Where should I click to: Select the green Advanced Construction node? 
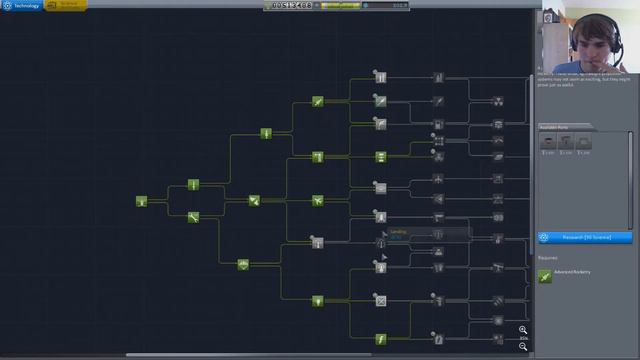tap(381, 157)
